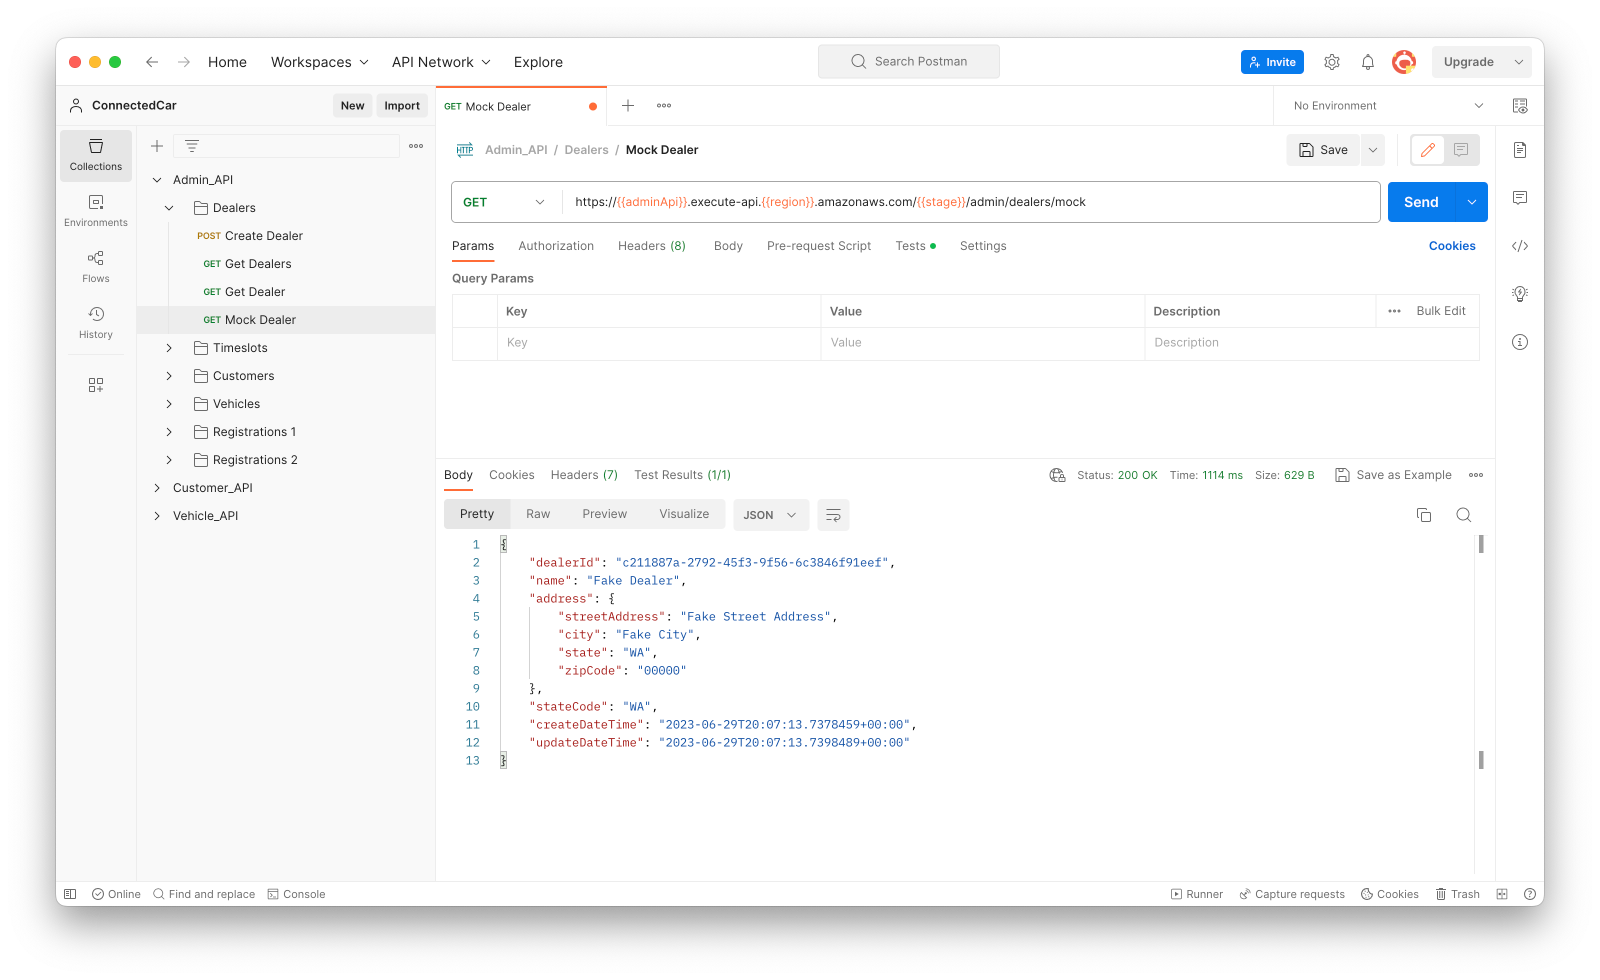Switch to the Tests tab
The image size is (1600, 980).
click(x=915, y=246)
